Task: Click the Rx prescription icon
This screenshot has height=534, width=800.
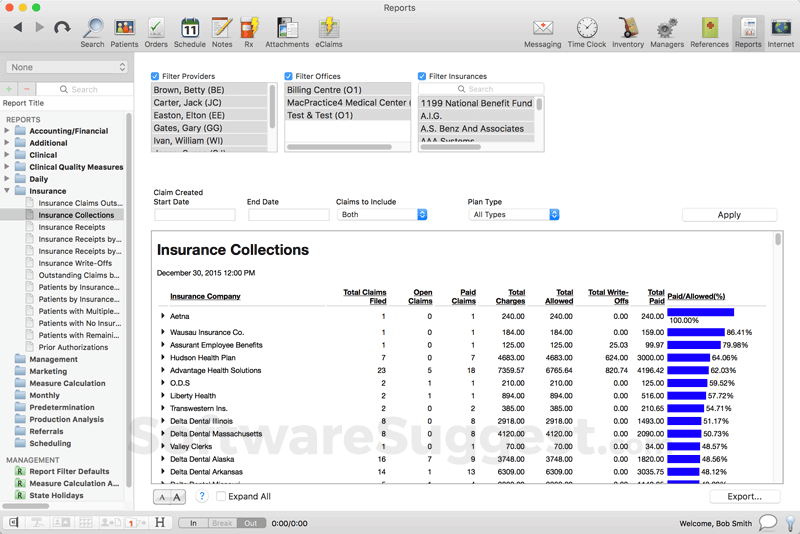Action: point(249,29)
